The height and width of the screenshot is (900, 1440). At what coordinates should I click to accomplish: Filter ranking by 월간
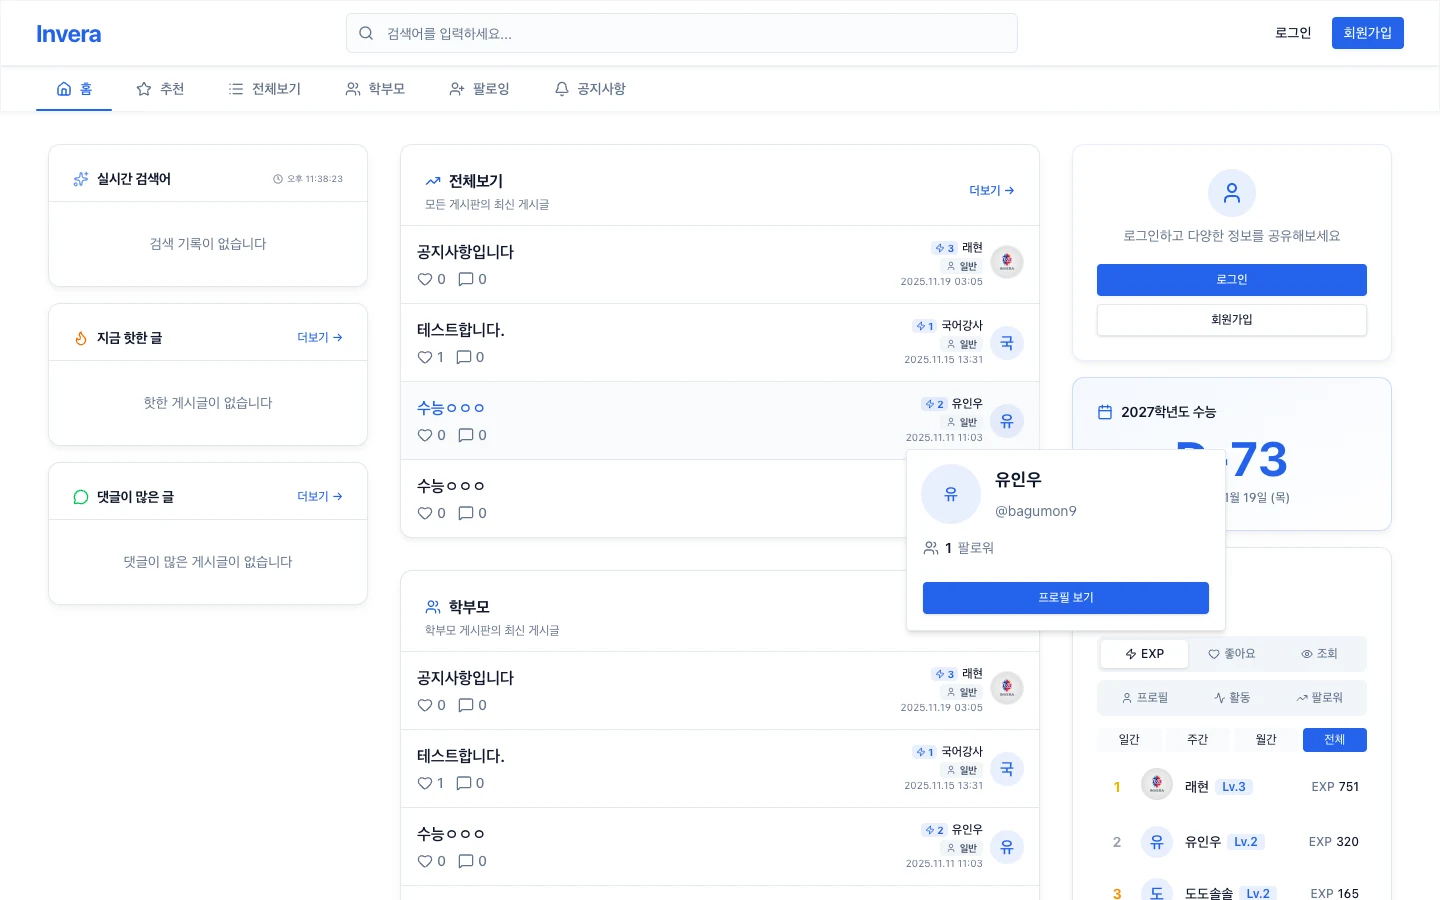coord(1266,740)
